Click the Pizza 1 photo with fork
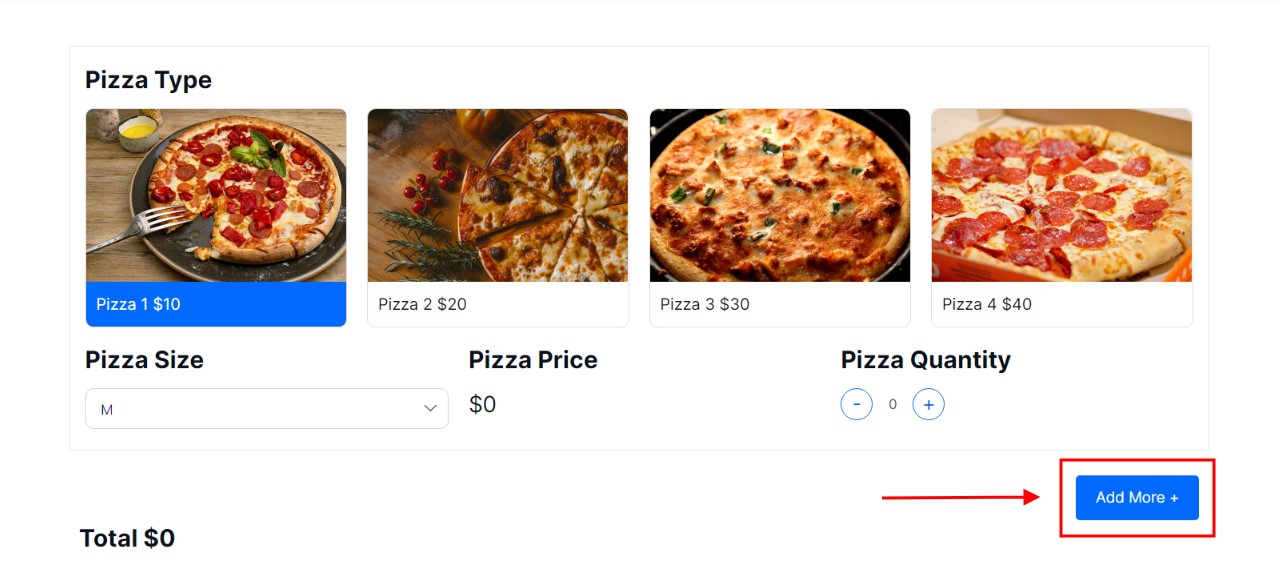The height and width of the screenshot is (576, 1280). [x=216, y=195]
